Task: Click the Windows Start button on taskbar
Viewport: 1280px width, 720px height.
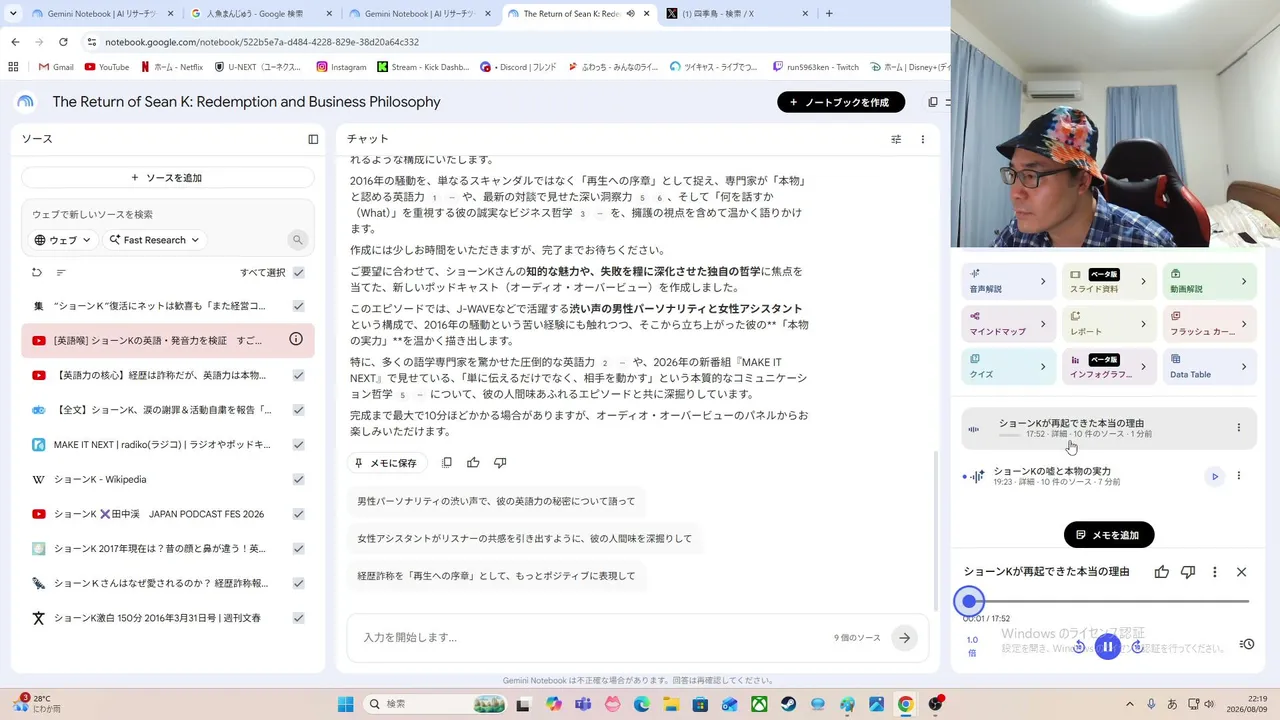Action: click(x=346, y=704)
